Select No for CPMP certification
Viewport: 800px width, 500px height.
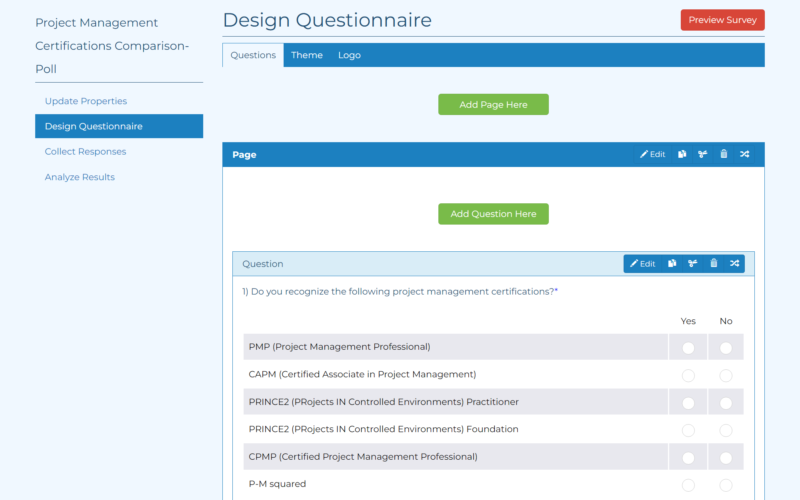pyautogui.click(x=726, y=458)
